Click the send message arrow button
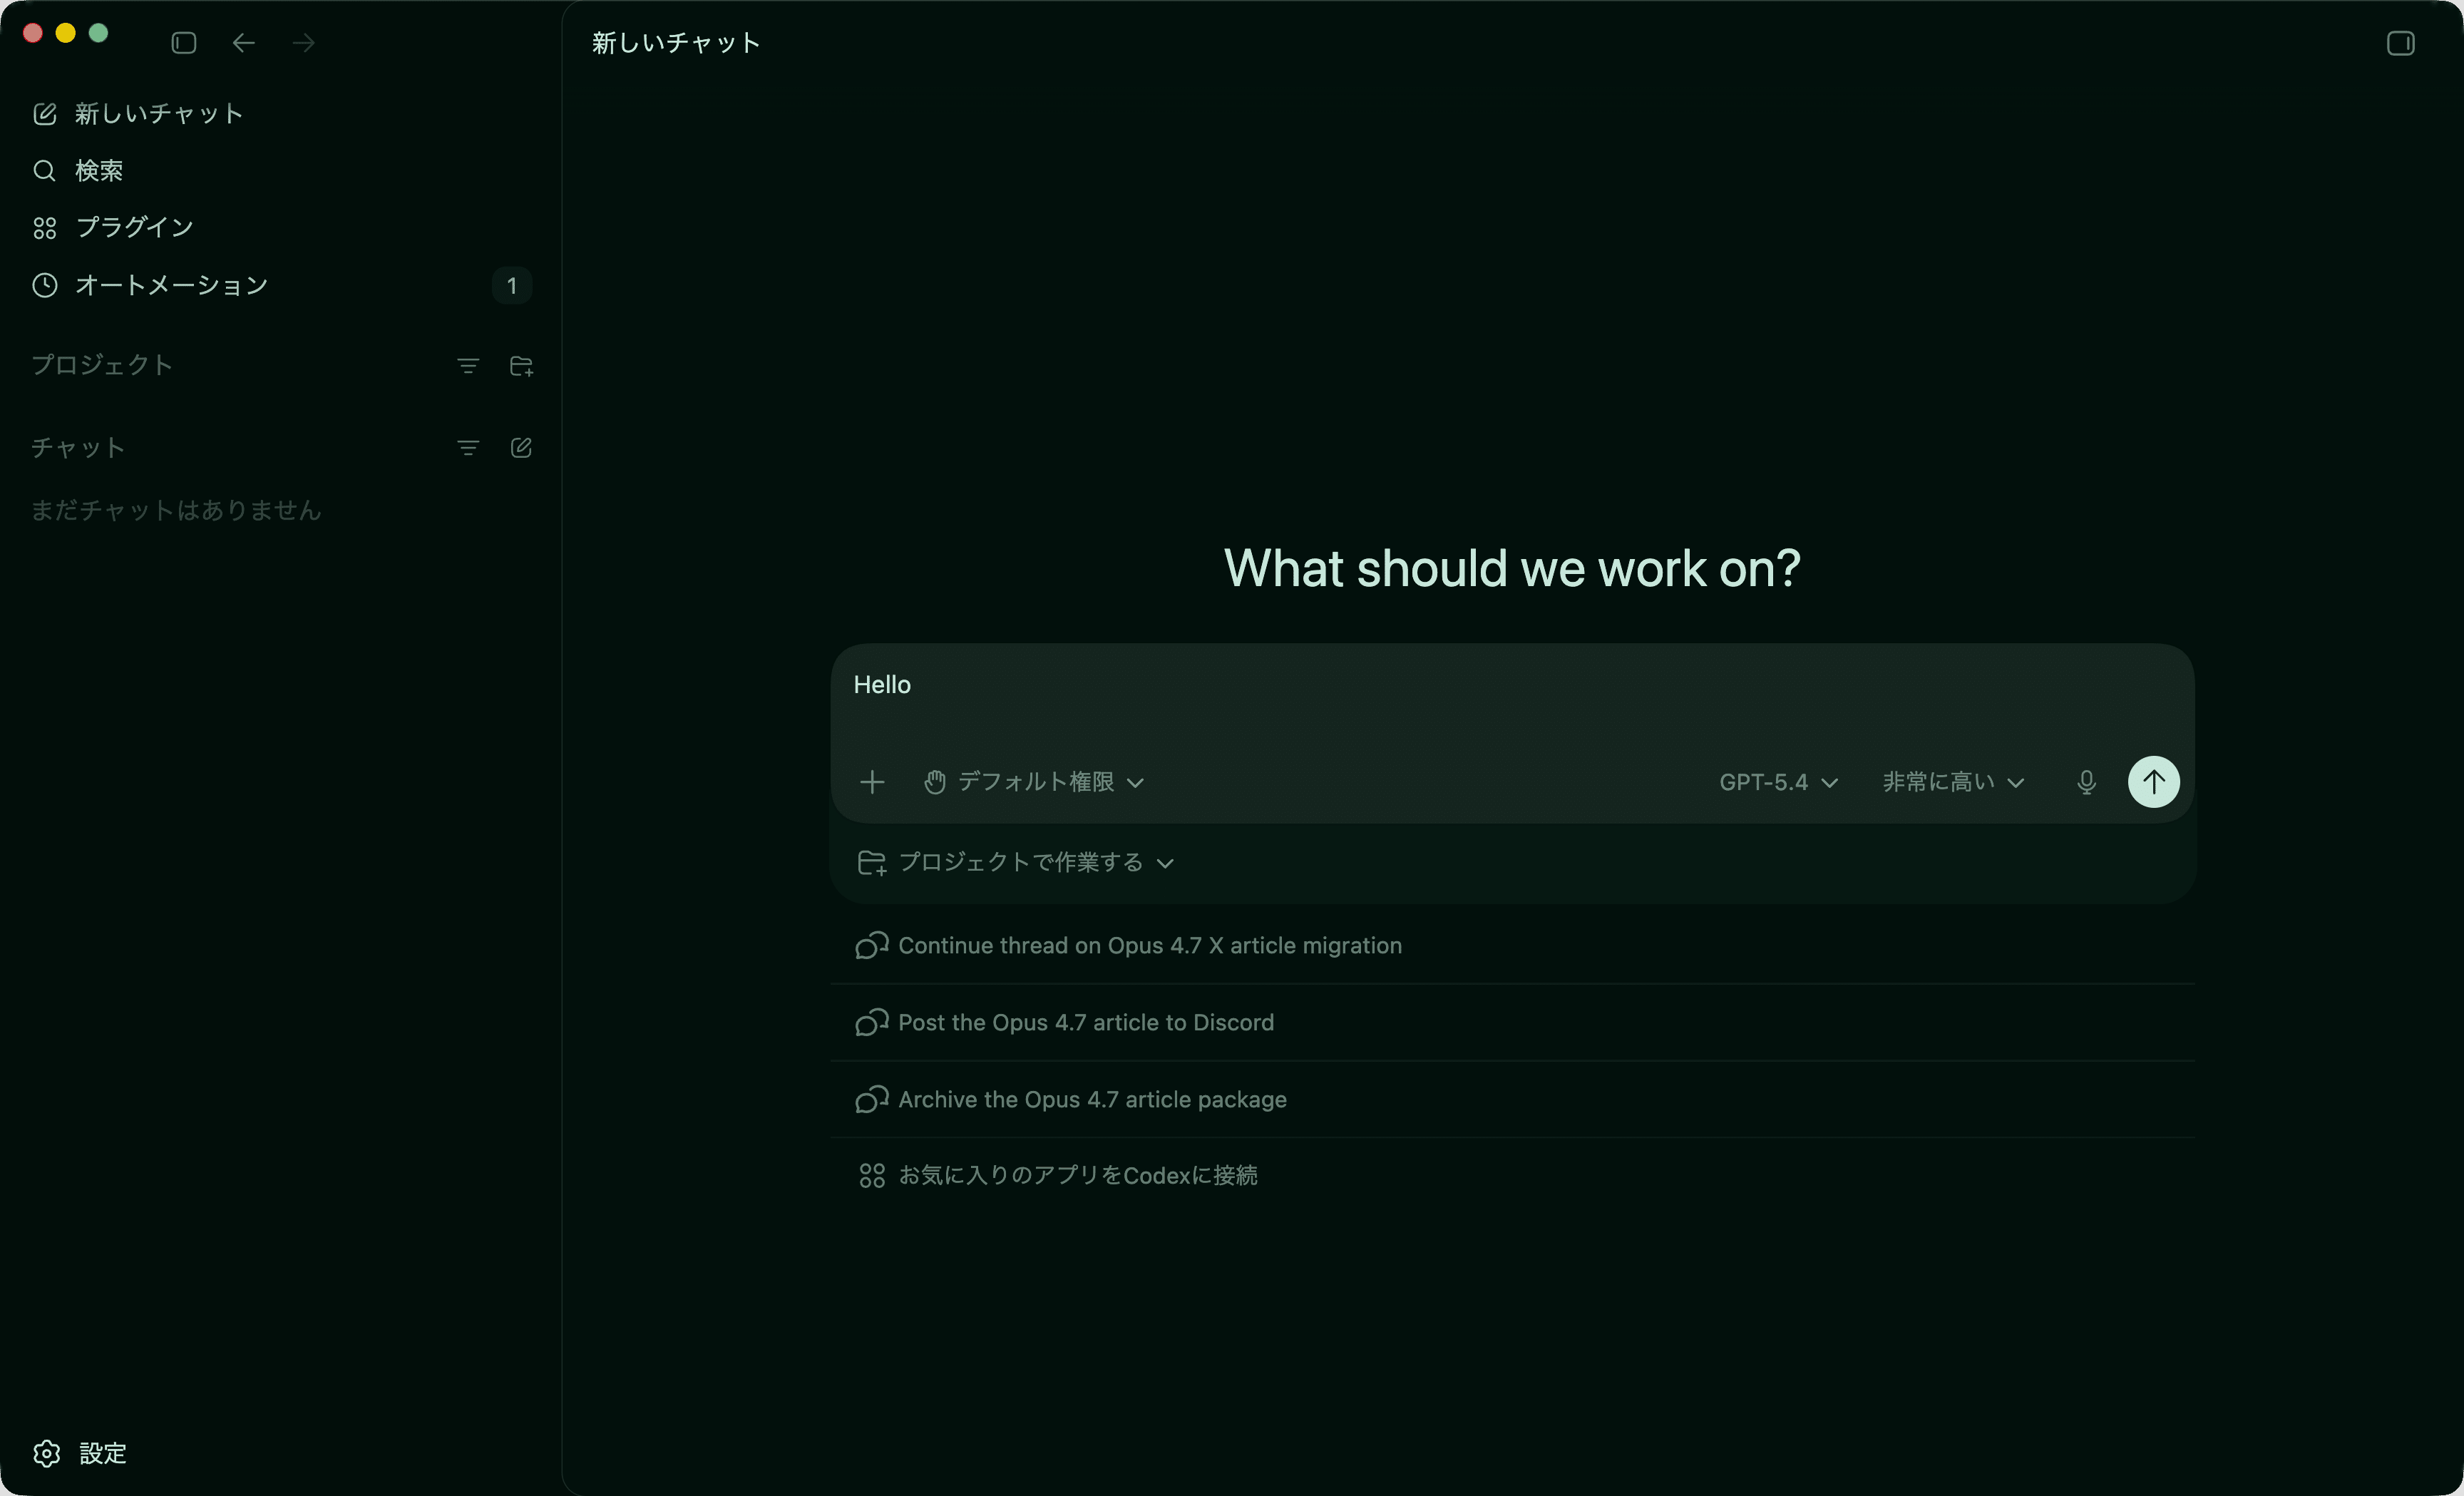Image resolution: width=2464 pixels, height=1496 pixels. pos(2153,781)
